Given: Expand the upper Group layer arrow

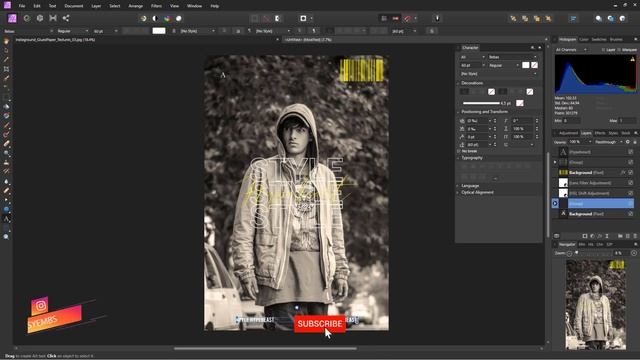Looking at the screenshot, I should 555,162.
